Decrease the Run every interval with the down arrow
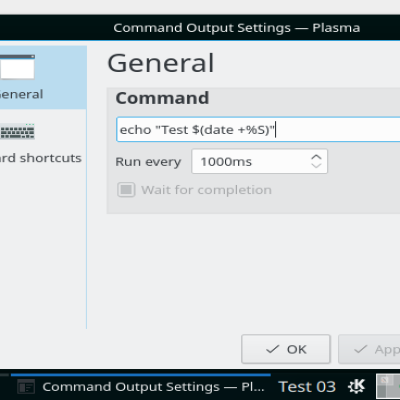Image resolution: width=400 pixels, height=400 pixels. point(316,165)
